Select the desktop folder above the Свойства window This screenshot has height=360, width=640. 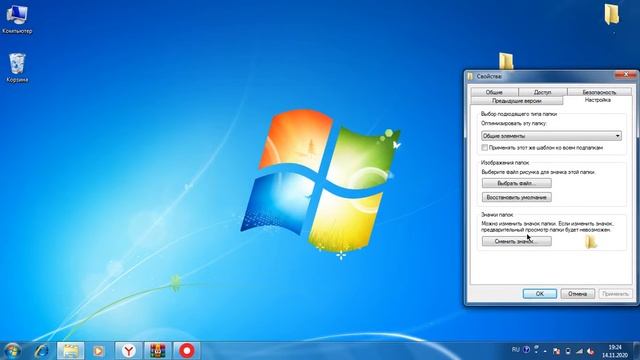pos(506,61)
